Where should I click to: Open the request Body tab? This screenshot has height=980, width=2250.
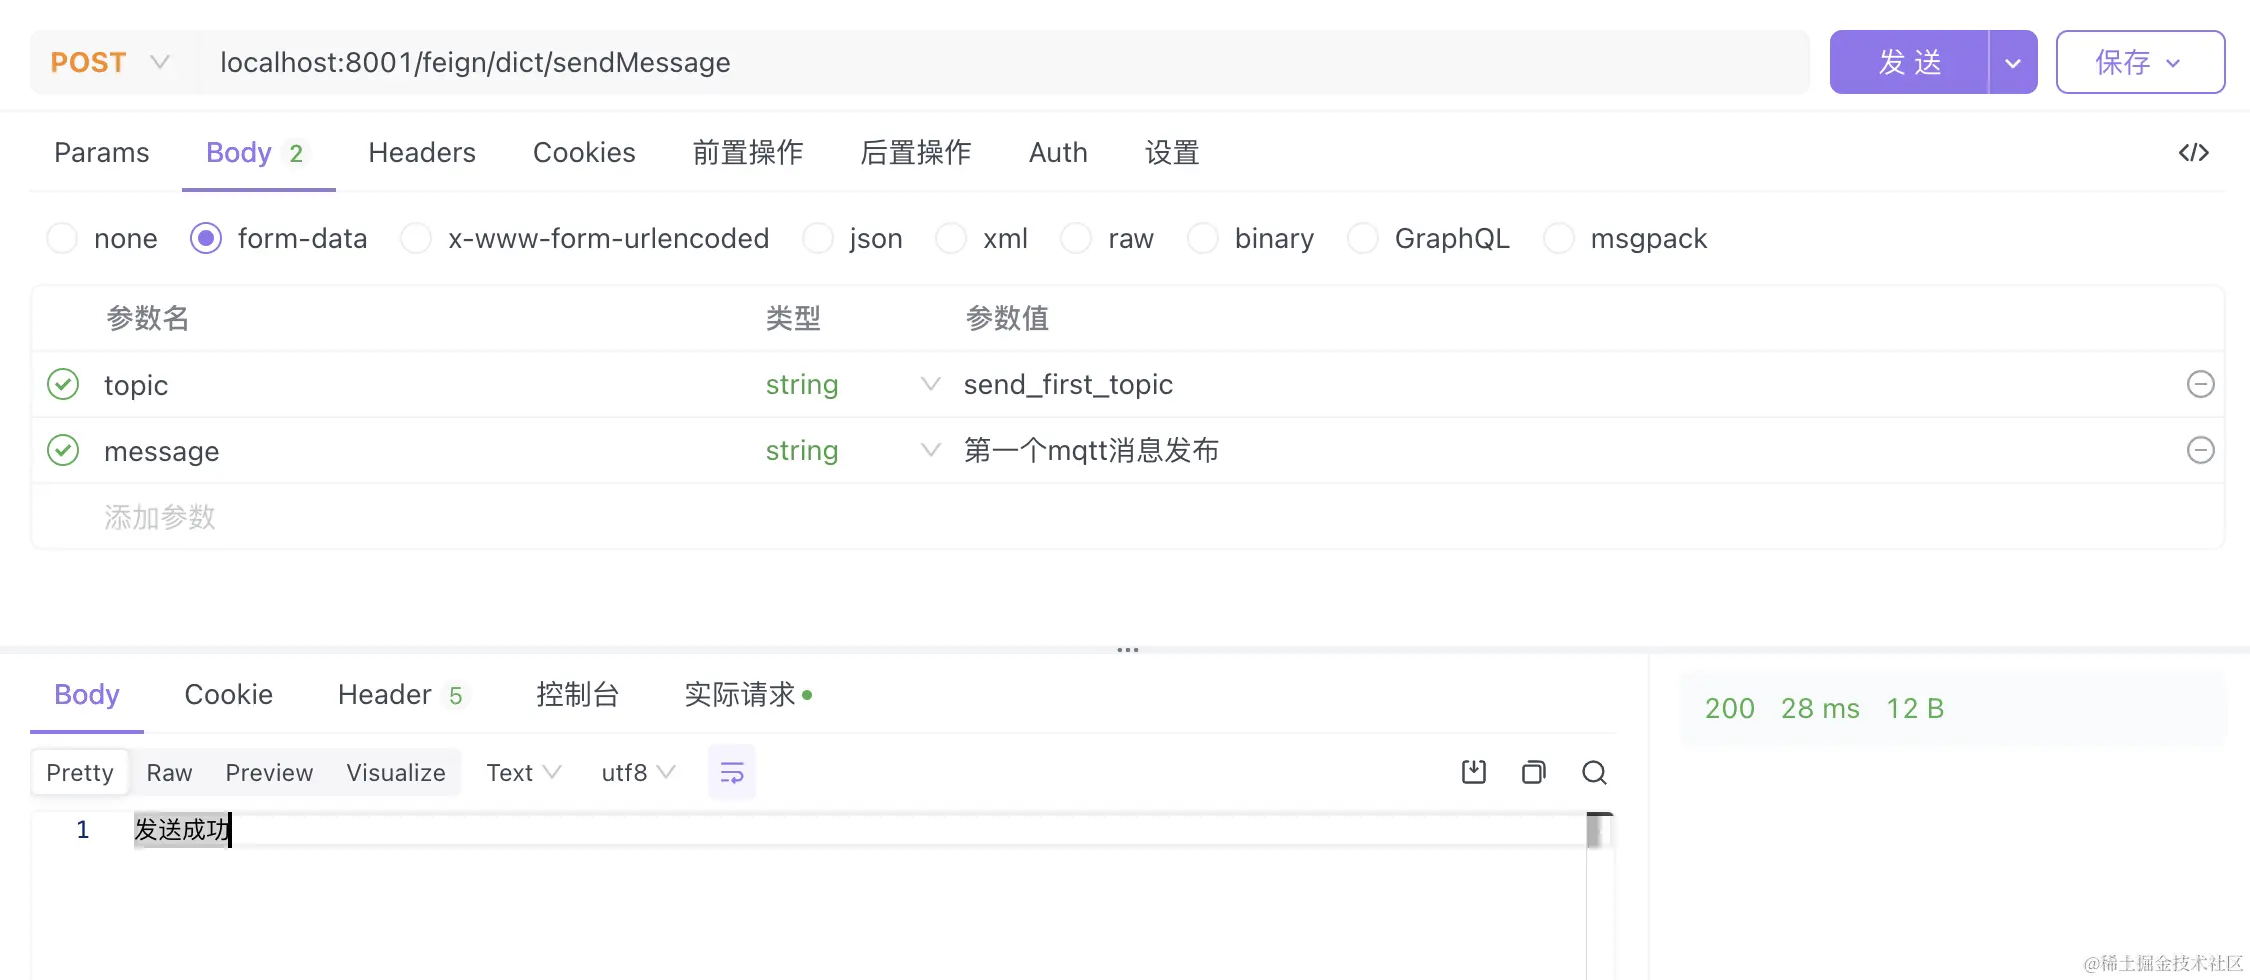(257, 152)
